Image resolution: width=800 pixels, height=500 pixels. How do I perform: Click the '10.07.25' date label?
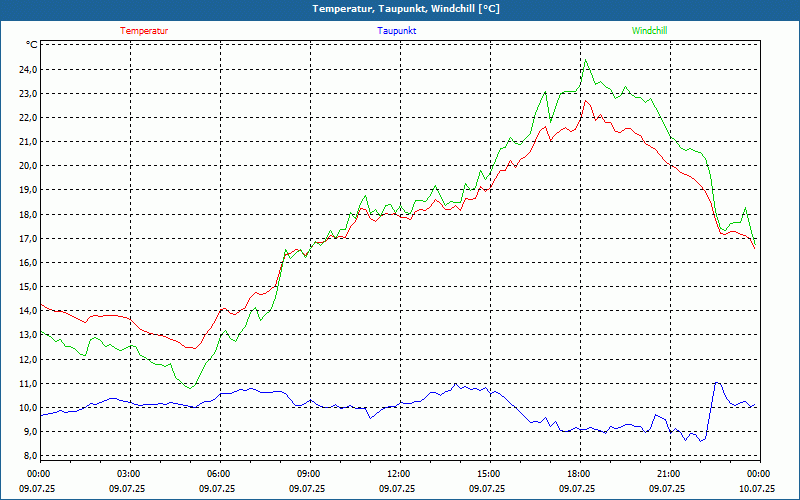[757, 488]
